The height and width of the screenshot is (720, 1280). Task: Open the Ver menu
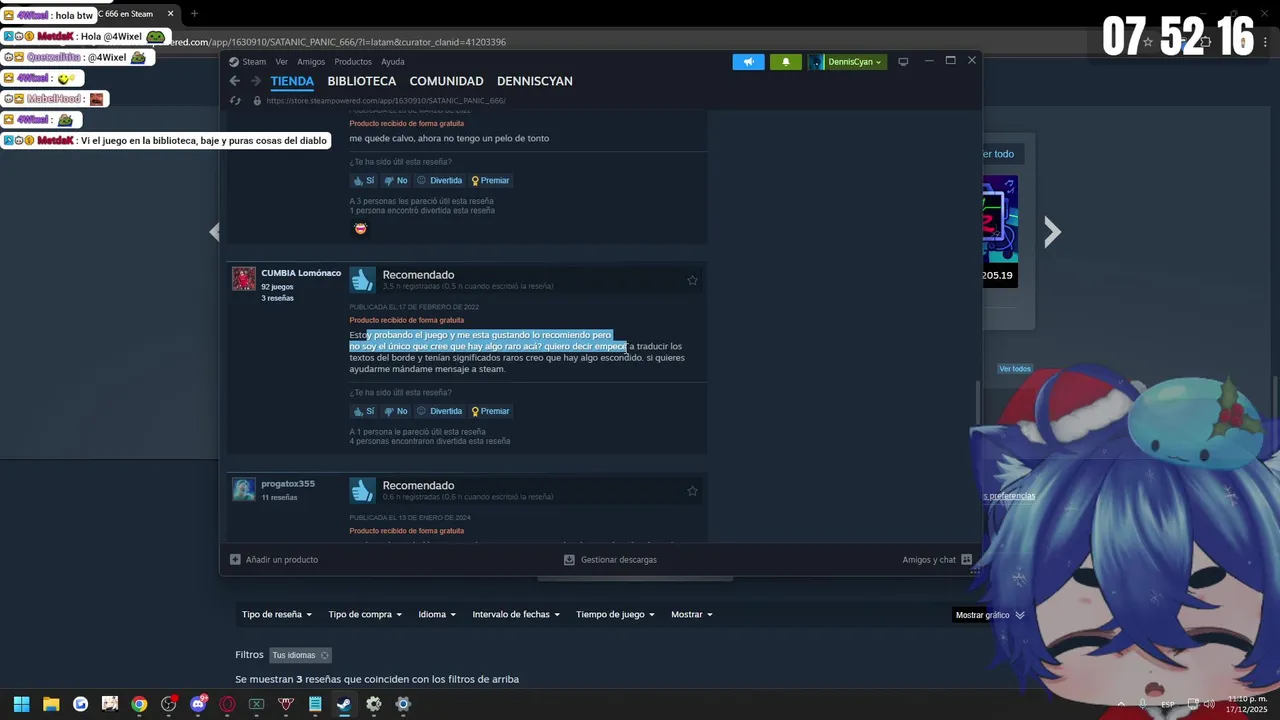click(x=282, y=62)
